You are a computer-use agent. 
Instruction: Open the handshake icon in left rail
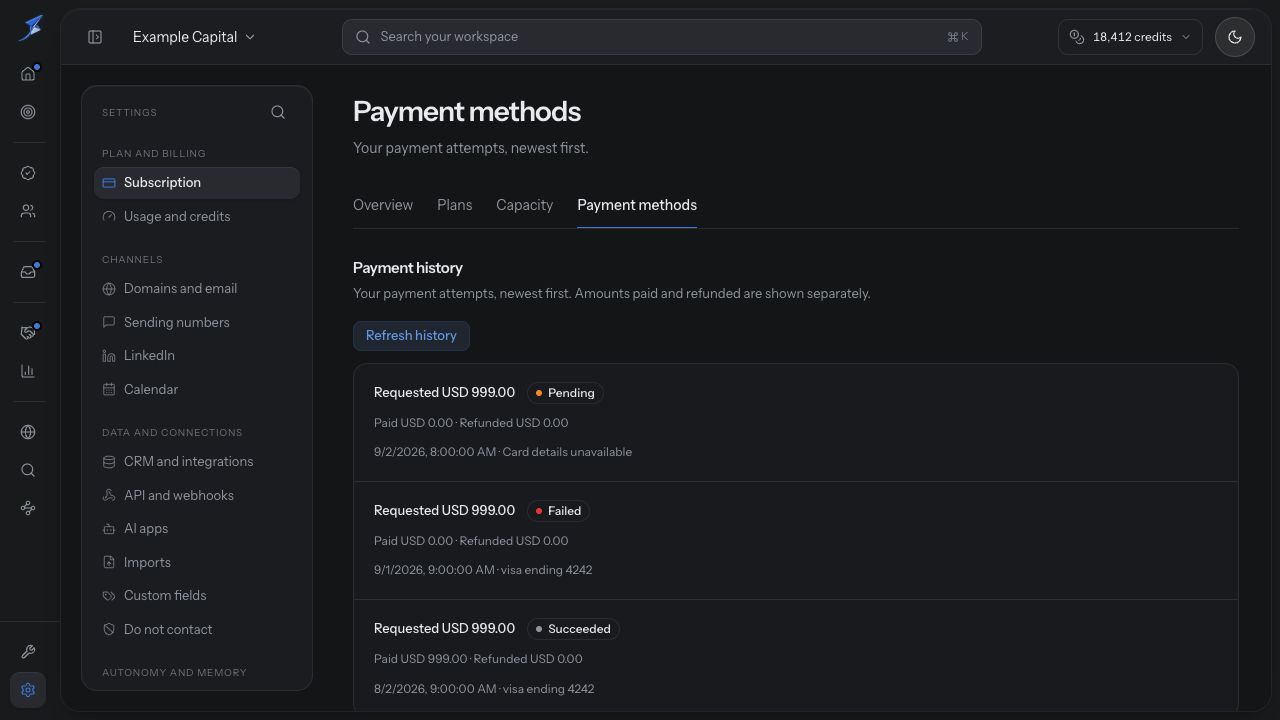(28, 333)
